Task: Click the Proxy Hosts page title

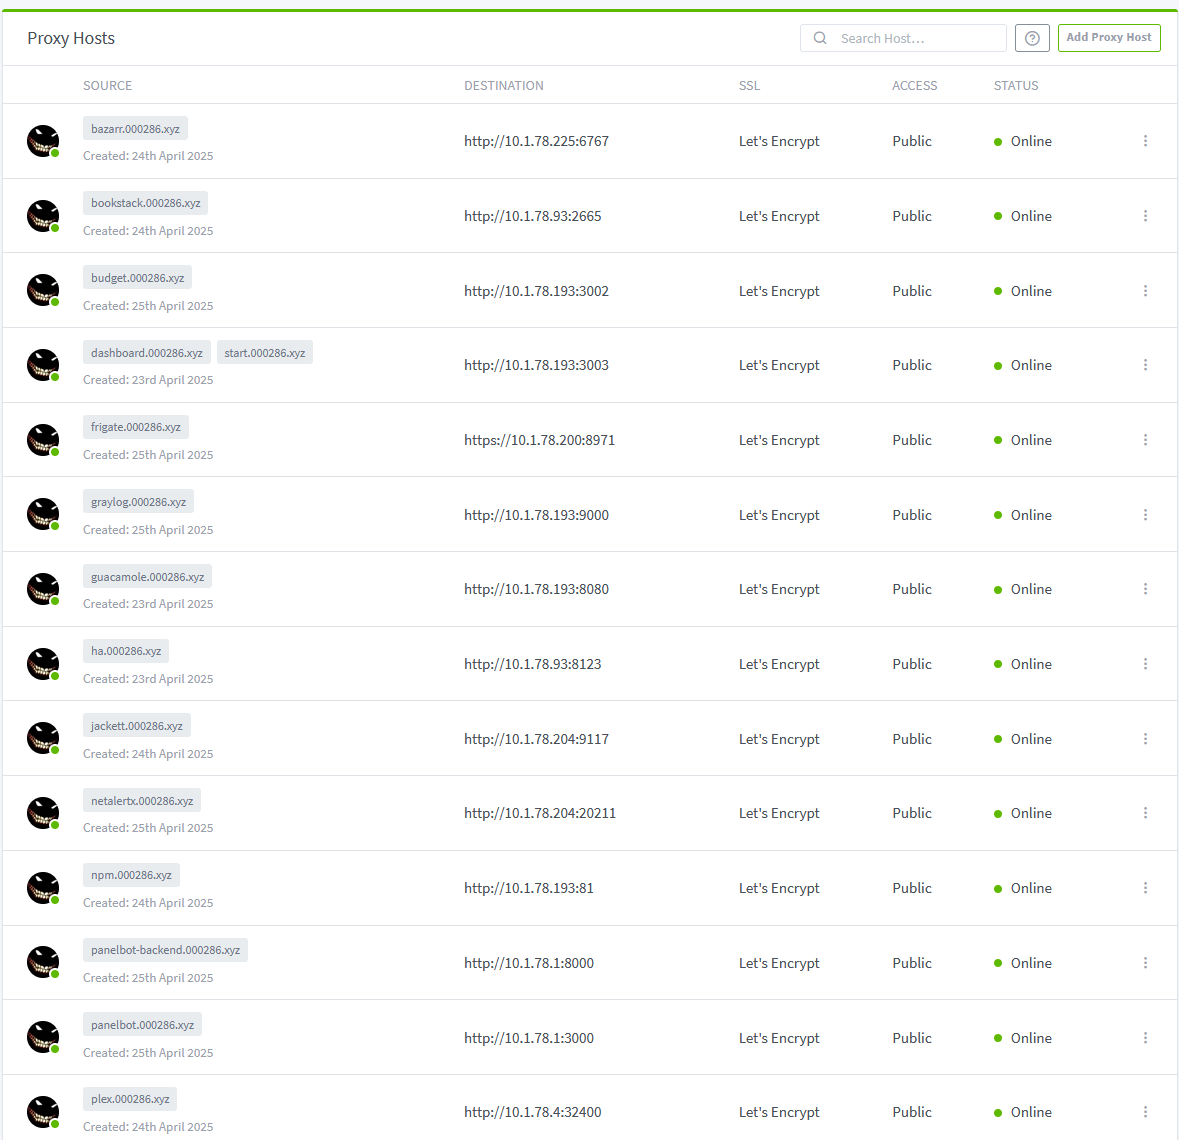Action: click(x=71, y=38)
